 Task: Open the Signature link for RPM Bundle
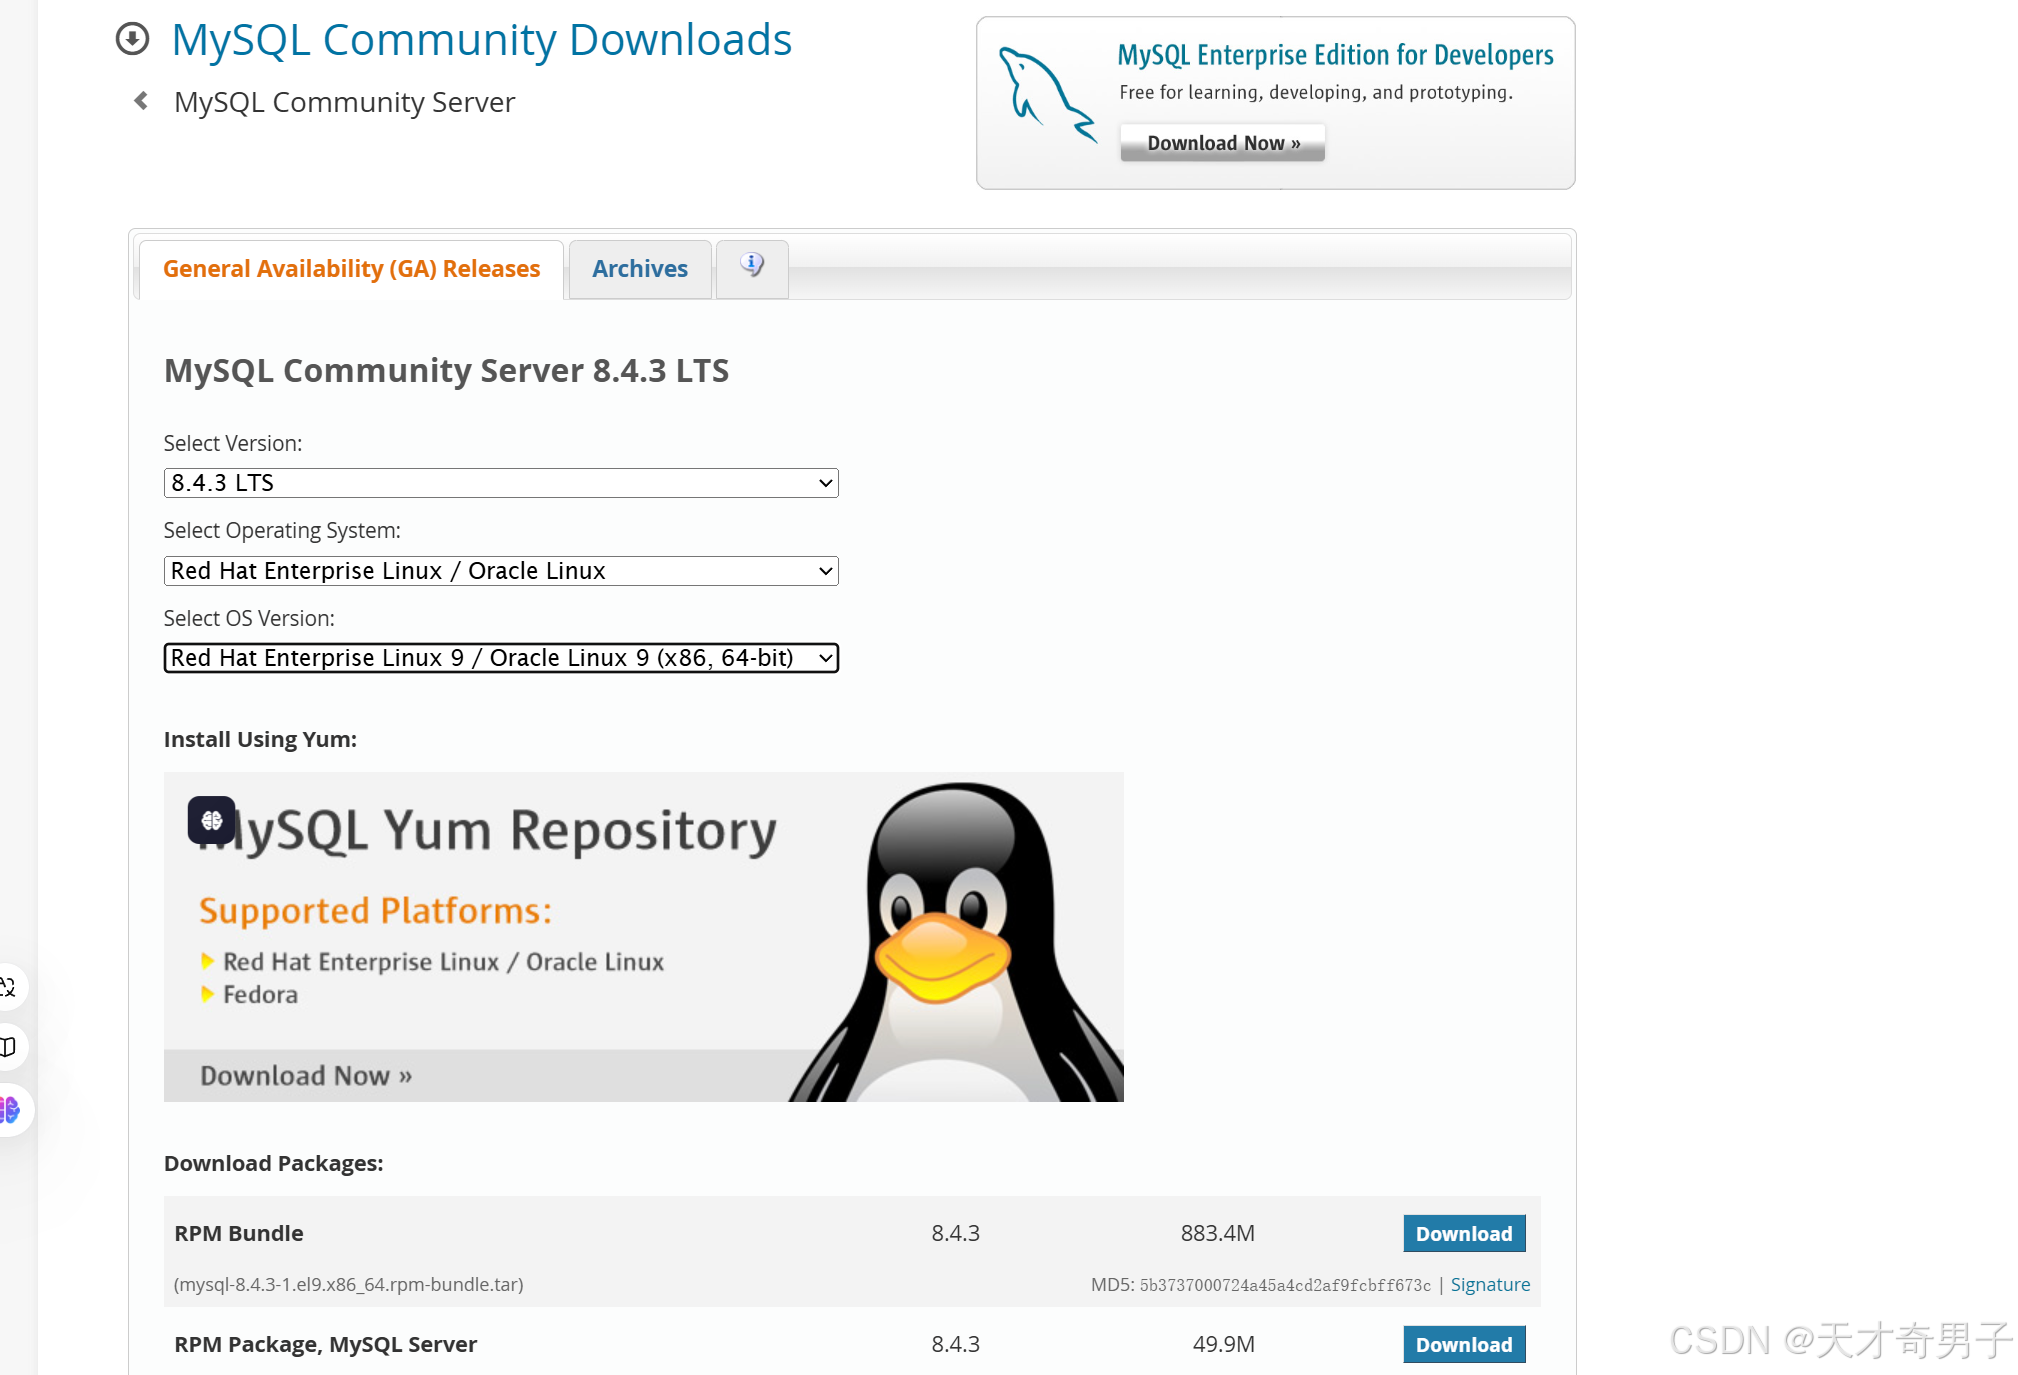coord(1490,1285)
